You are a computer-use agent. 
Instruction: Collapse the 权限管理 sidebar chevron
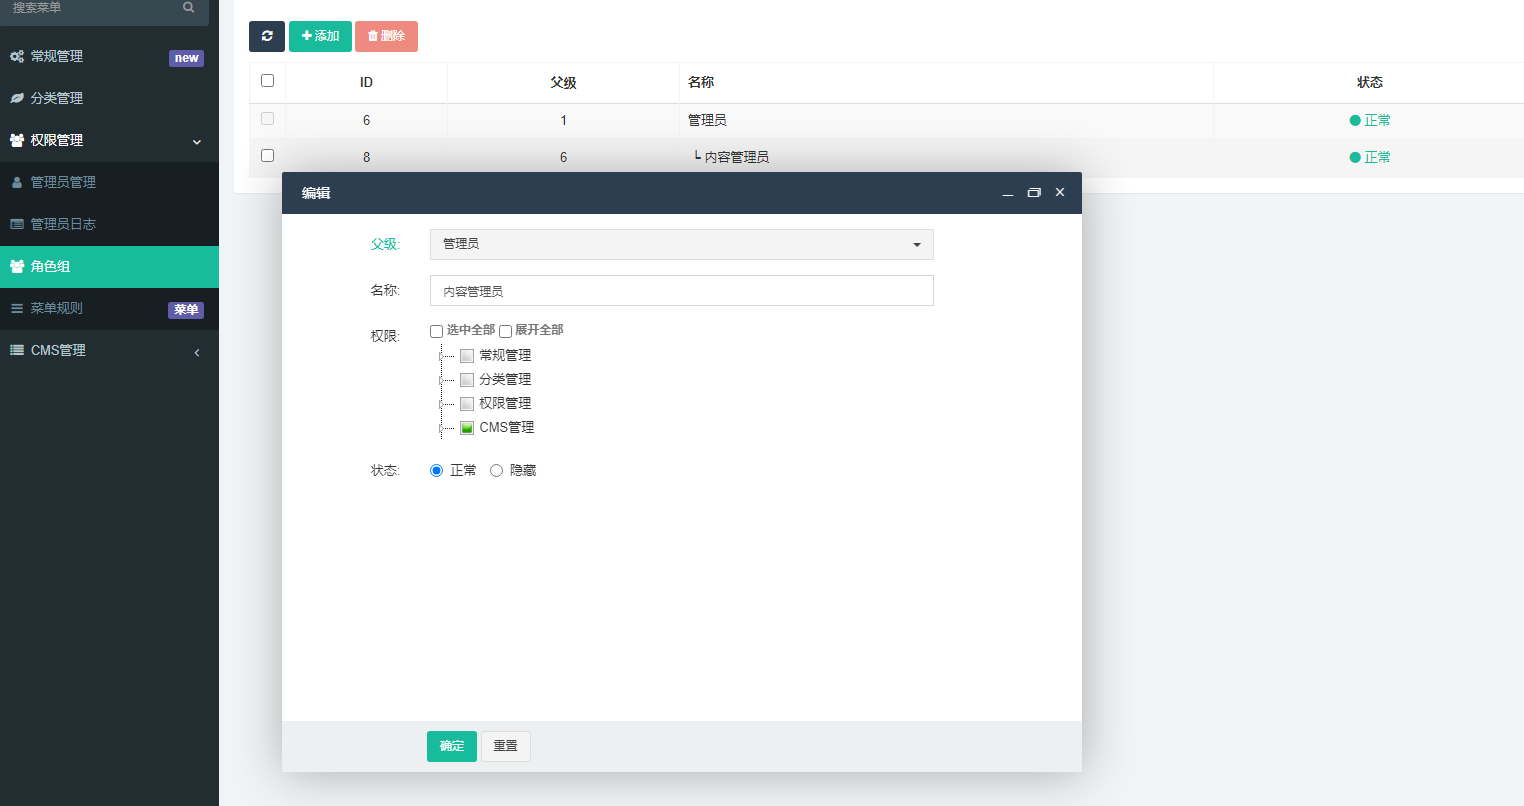[x=197, y=142]
